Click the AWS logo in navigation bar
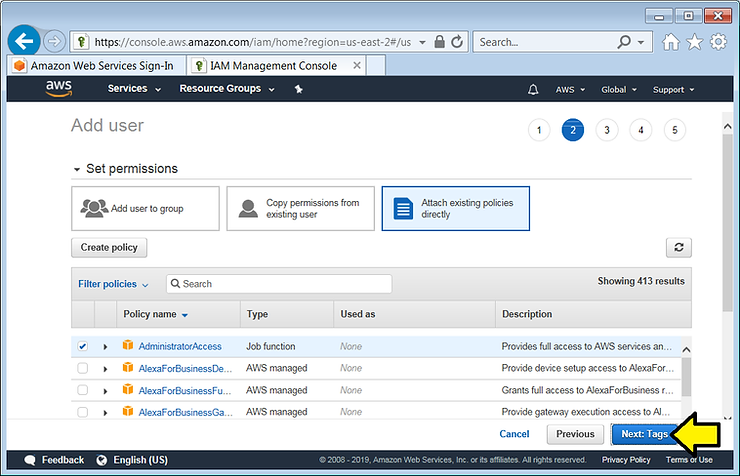Image resolution: width=740 pixels, height=476 pixels. (x=58, y=89)
